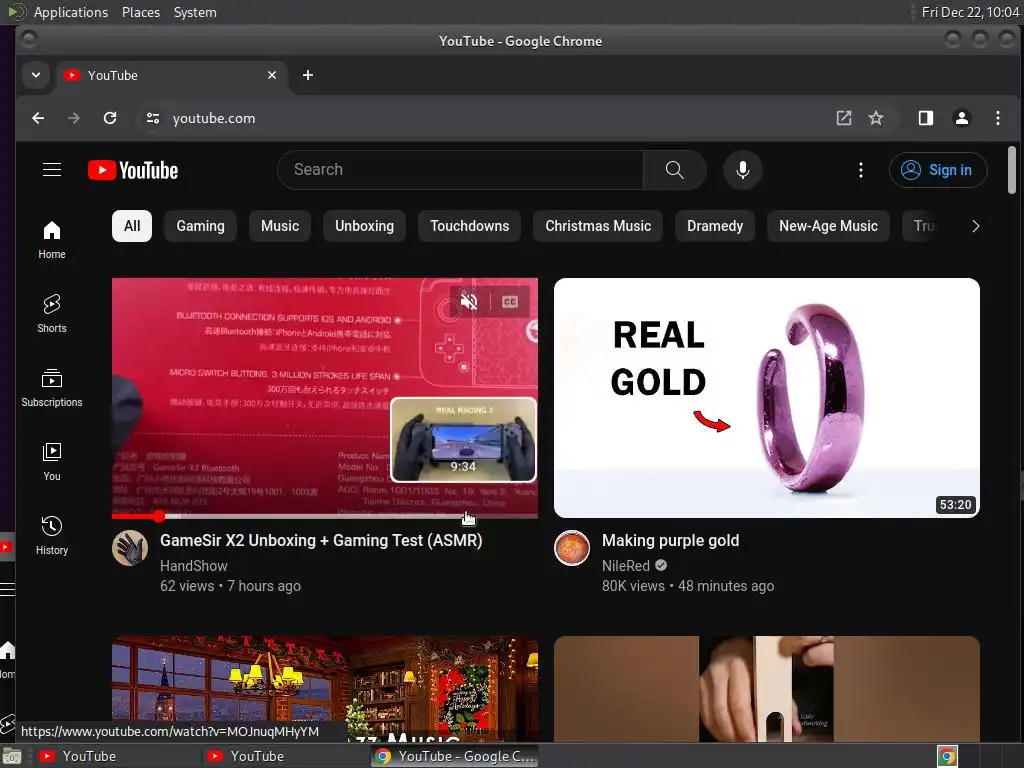The width and height of the screenshot is (1024, 768).
Task: Open the hand woodworking video thumbnail
Action: pos(767,689)
